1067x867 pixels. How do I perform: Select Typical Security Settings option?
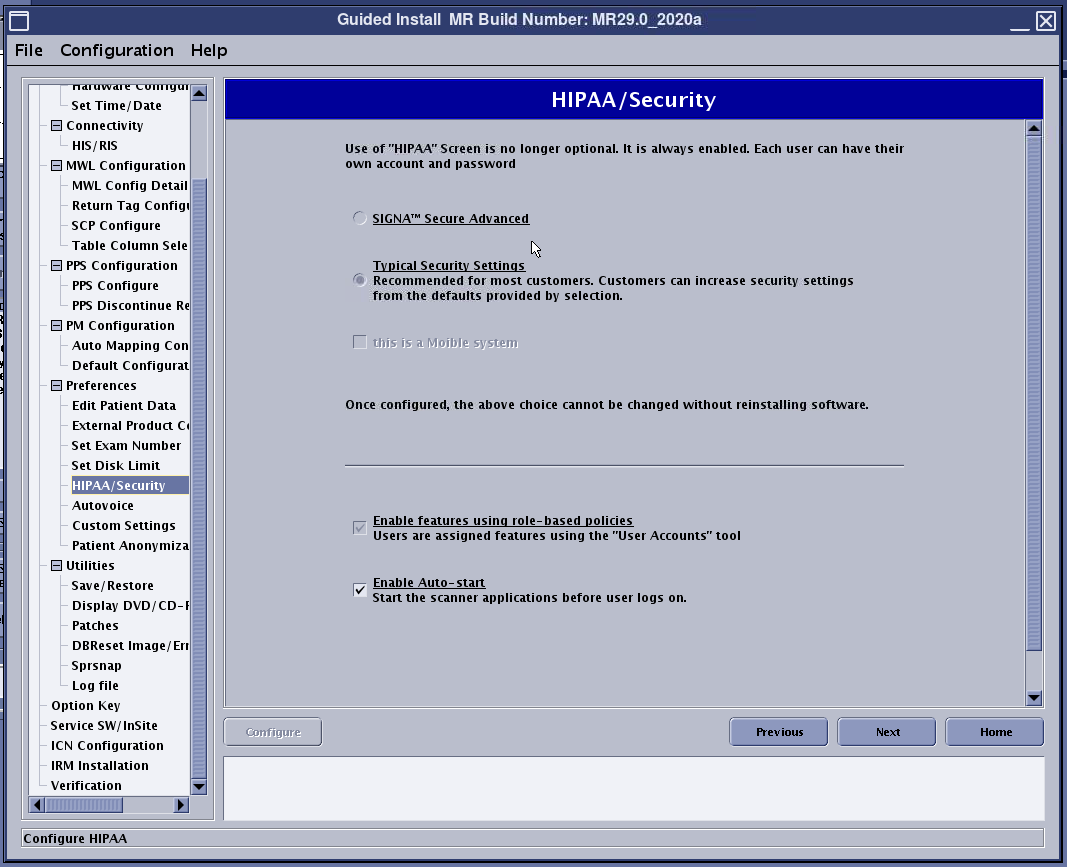360,281
